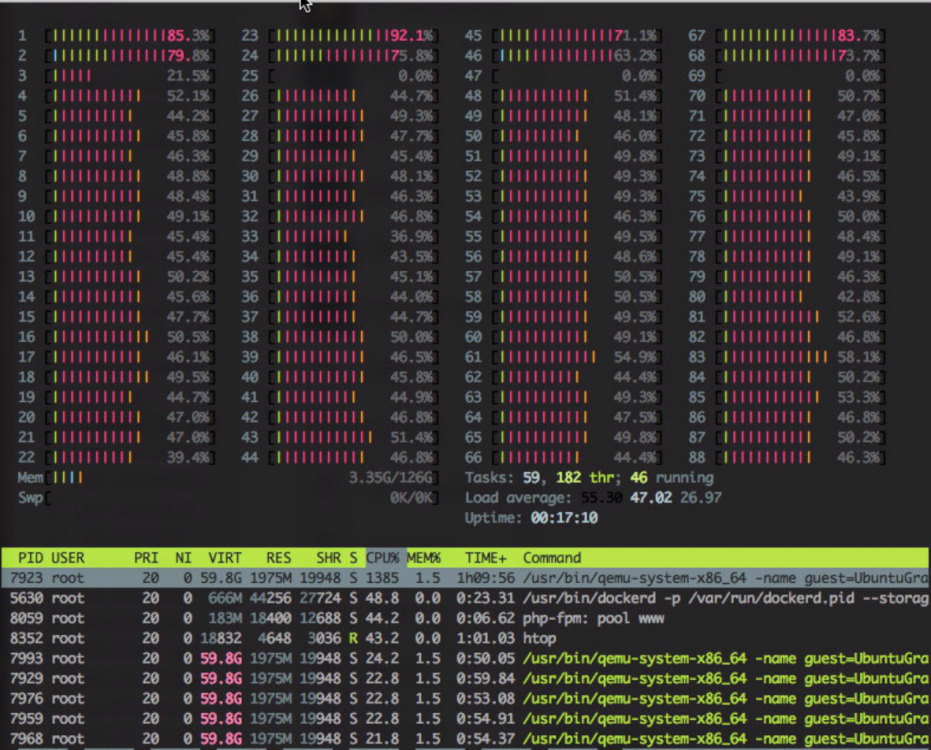Click the PRI column header

tap(146, 558)
